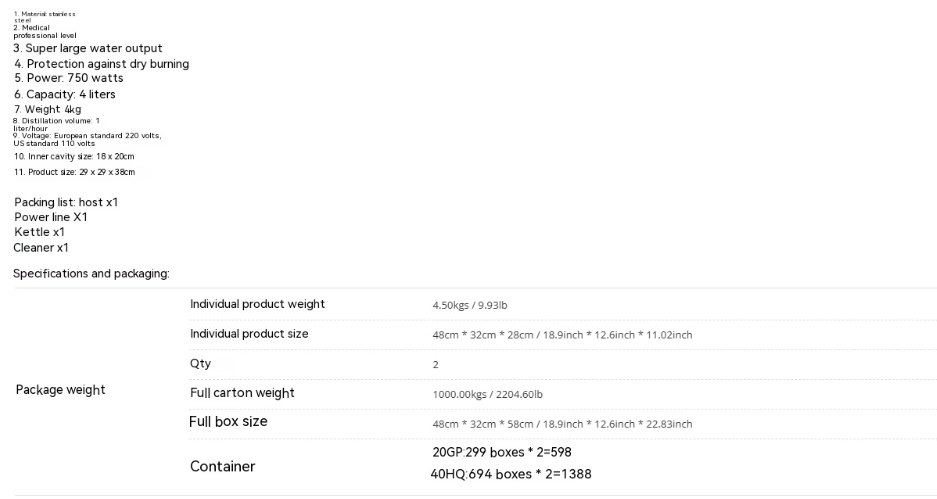Click the 'Inner cavity size: 18 x 20cm' line
This screenshot has width=937, height=499.
coord(74,157)
